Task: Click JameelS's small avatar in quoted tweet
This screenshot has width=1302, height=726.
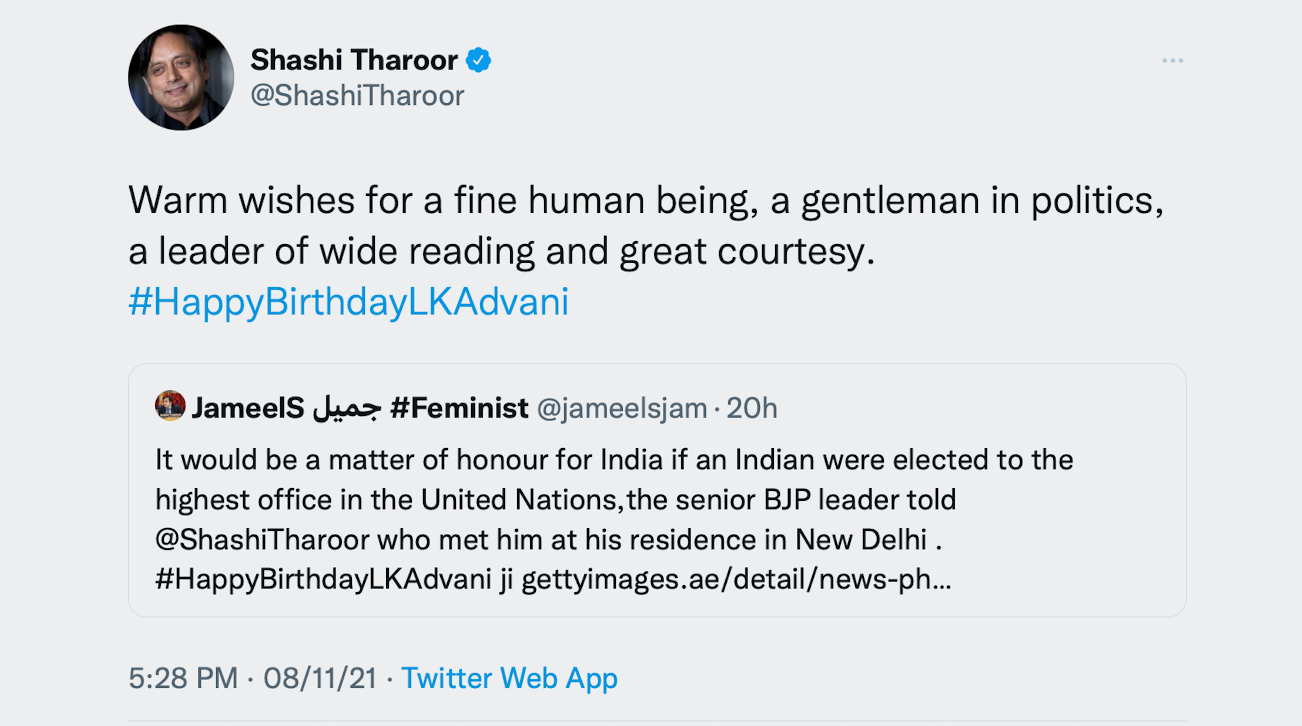Action: coord(170,407)
